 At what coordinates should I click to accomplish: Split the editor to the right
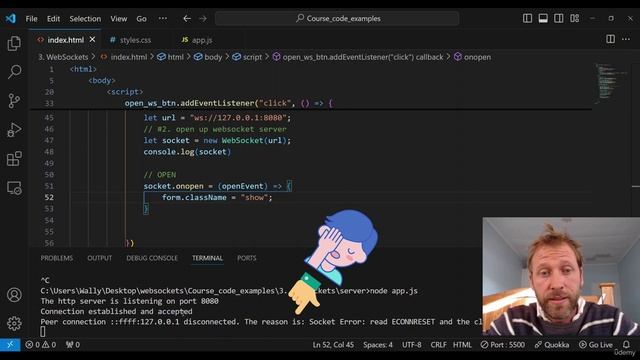(x=610, y=39)
